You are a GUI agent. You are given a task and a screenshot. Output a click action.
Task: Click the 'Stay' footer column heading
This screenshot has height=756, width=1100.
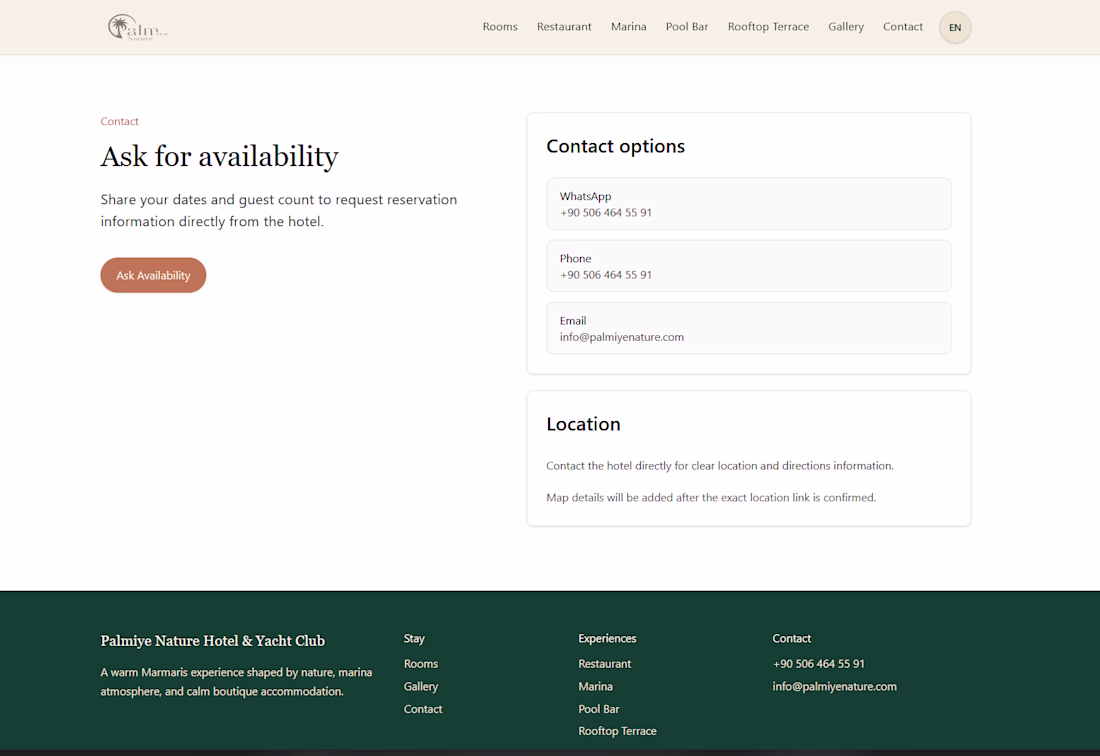(414, 638)
